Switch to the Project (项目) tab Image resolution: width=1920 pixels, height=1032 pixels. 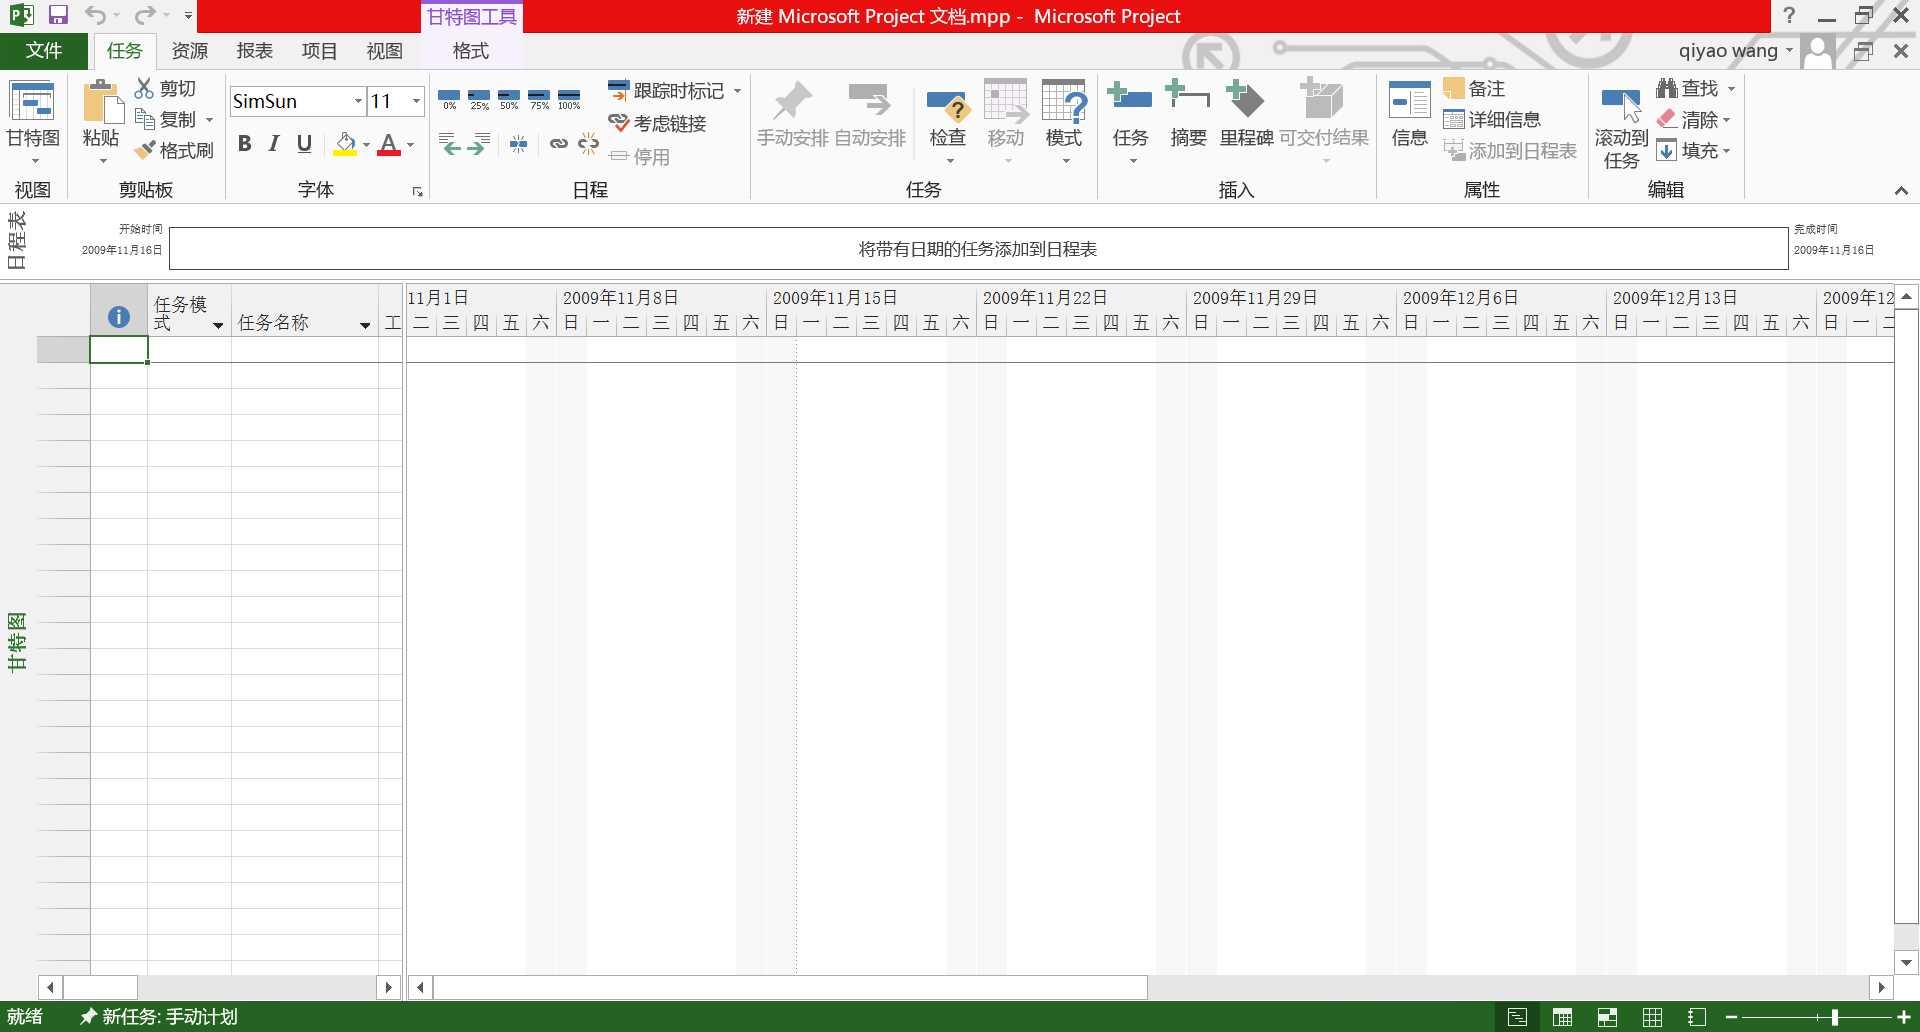(x=320, y=51)
